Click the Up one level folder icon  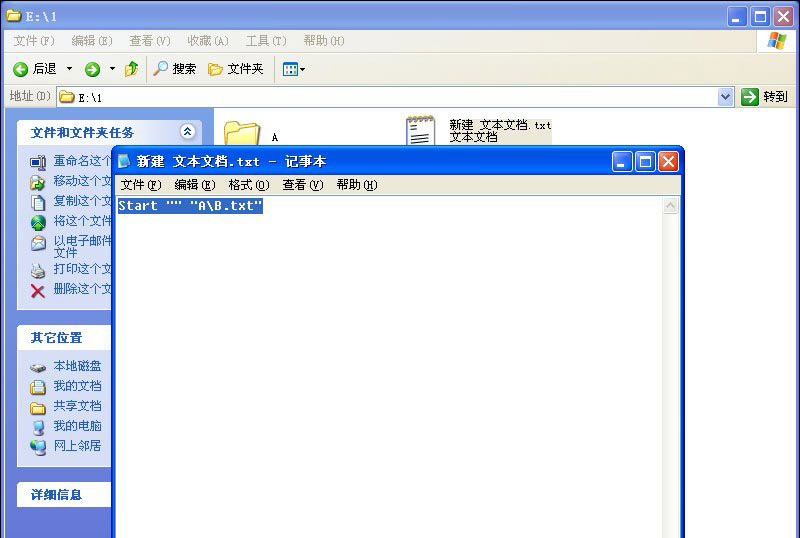(x=131, y=69)
